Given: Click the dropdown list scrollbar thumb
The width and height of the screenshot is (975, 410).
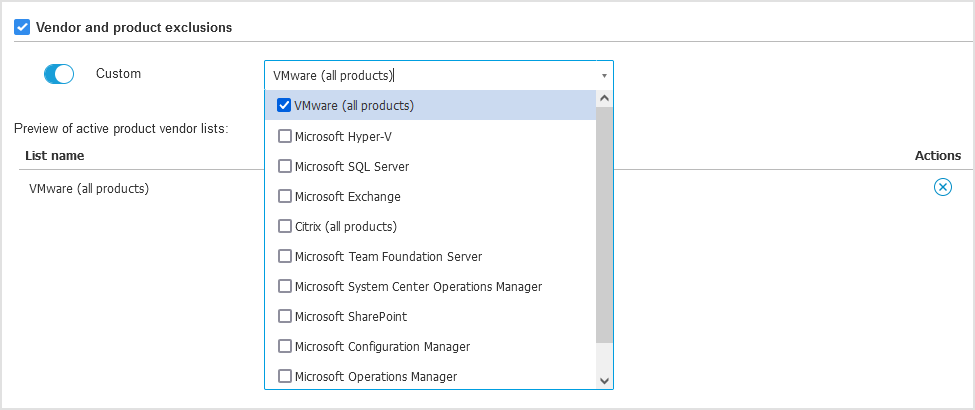Looking at the screenshot, I should [604, 224].
